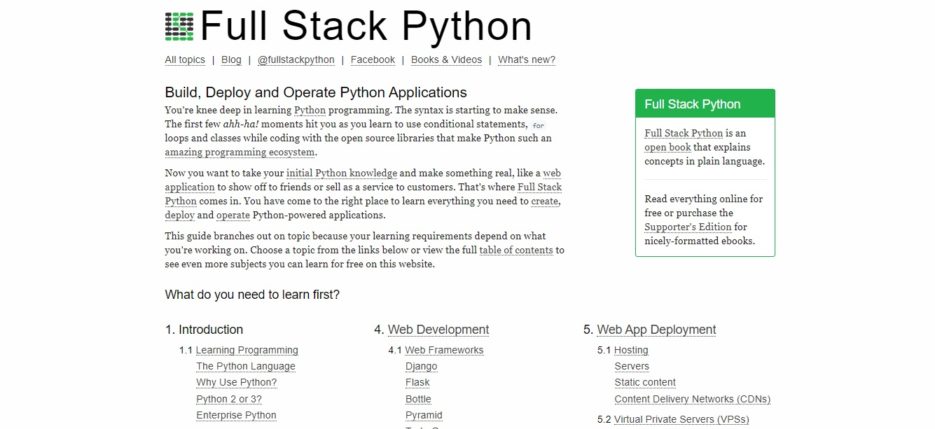Click the '1. Introduction' heading
This screenshot has height=429, width=935.
click(204, 329)
